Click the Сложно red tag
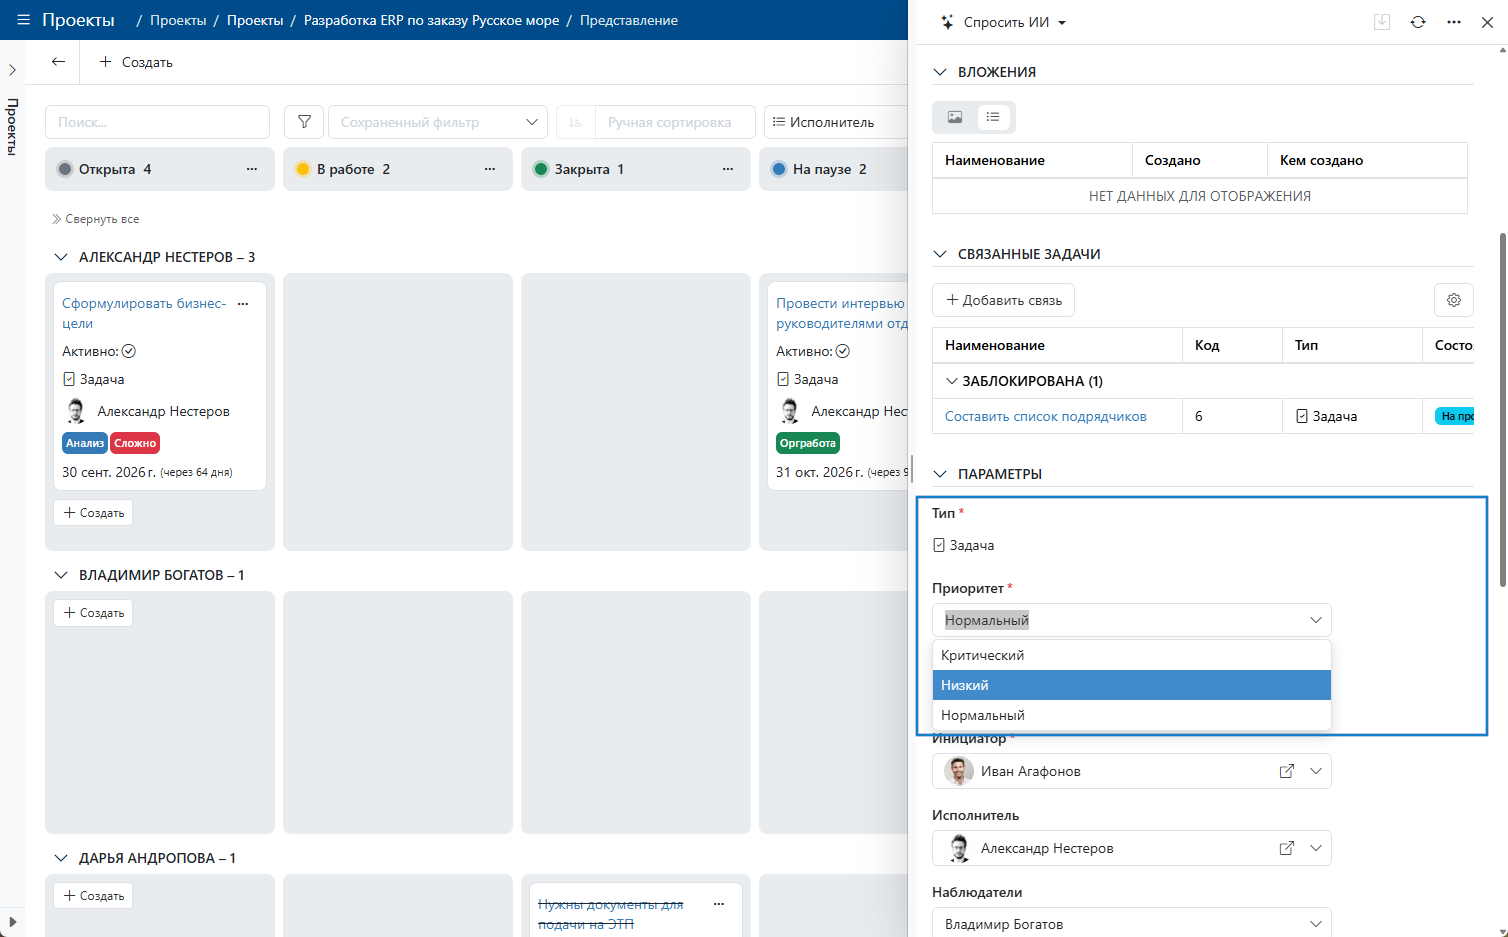 135,443
